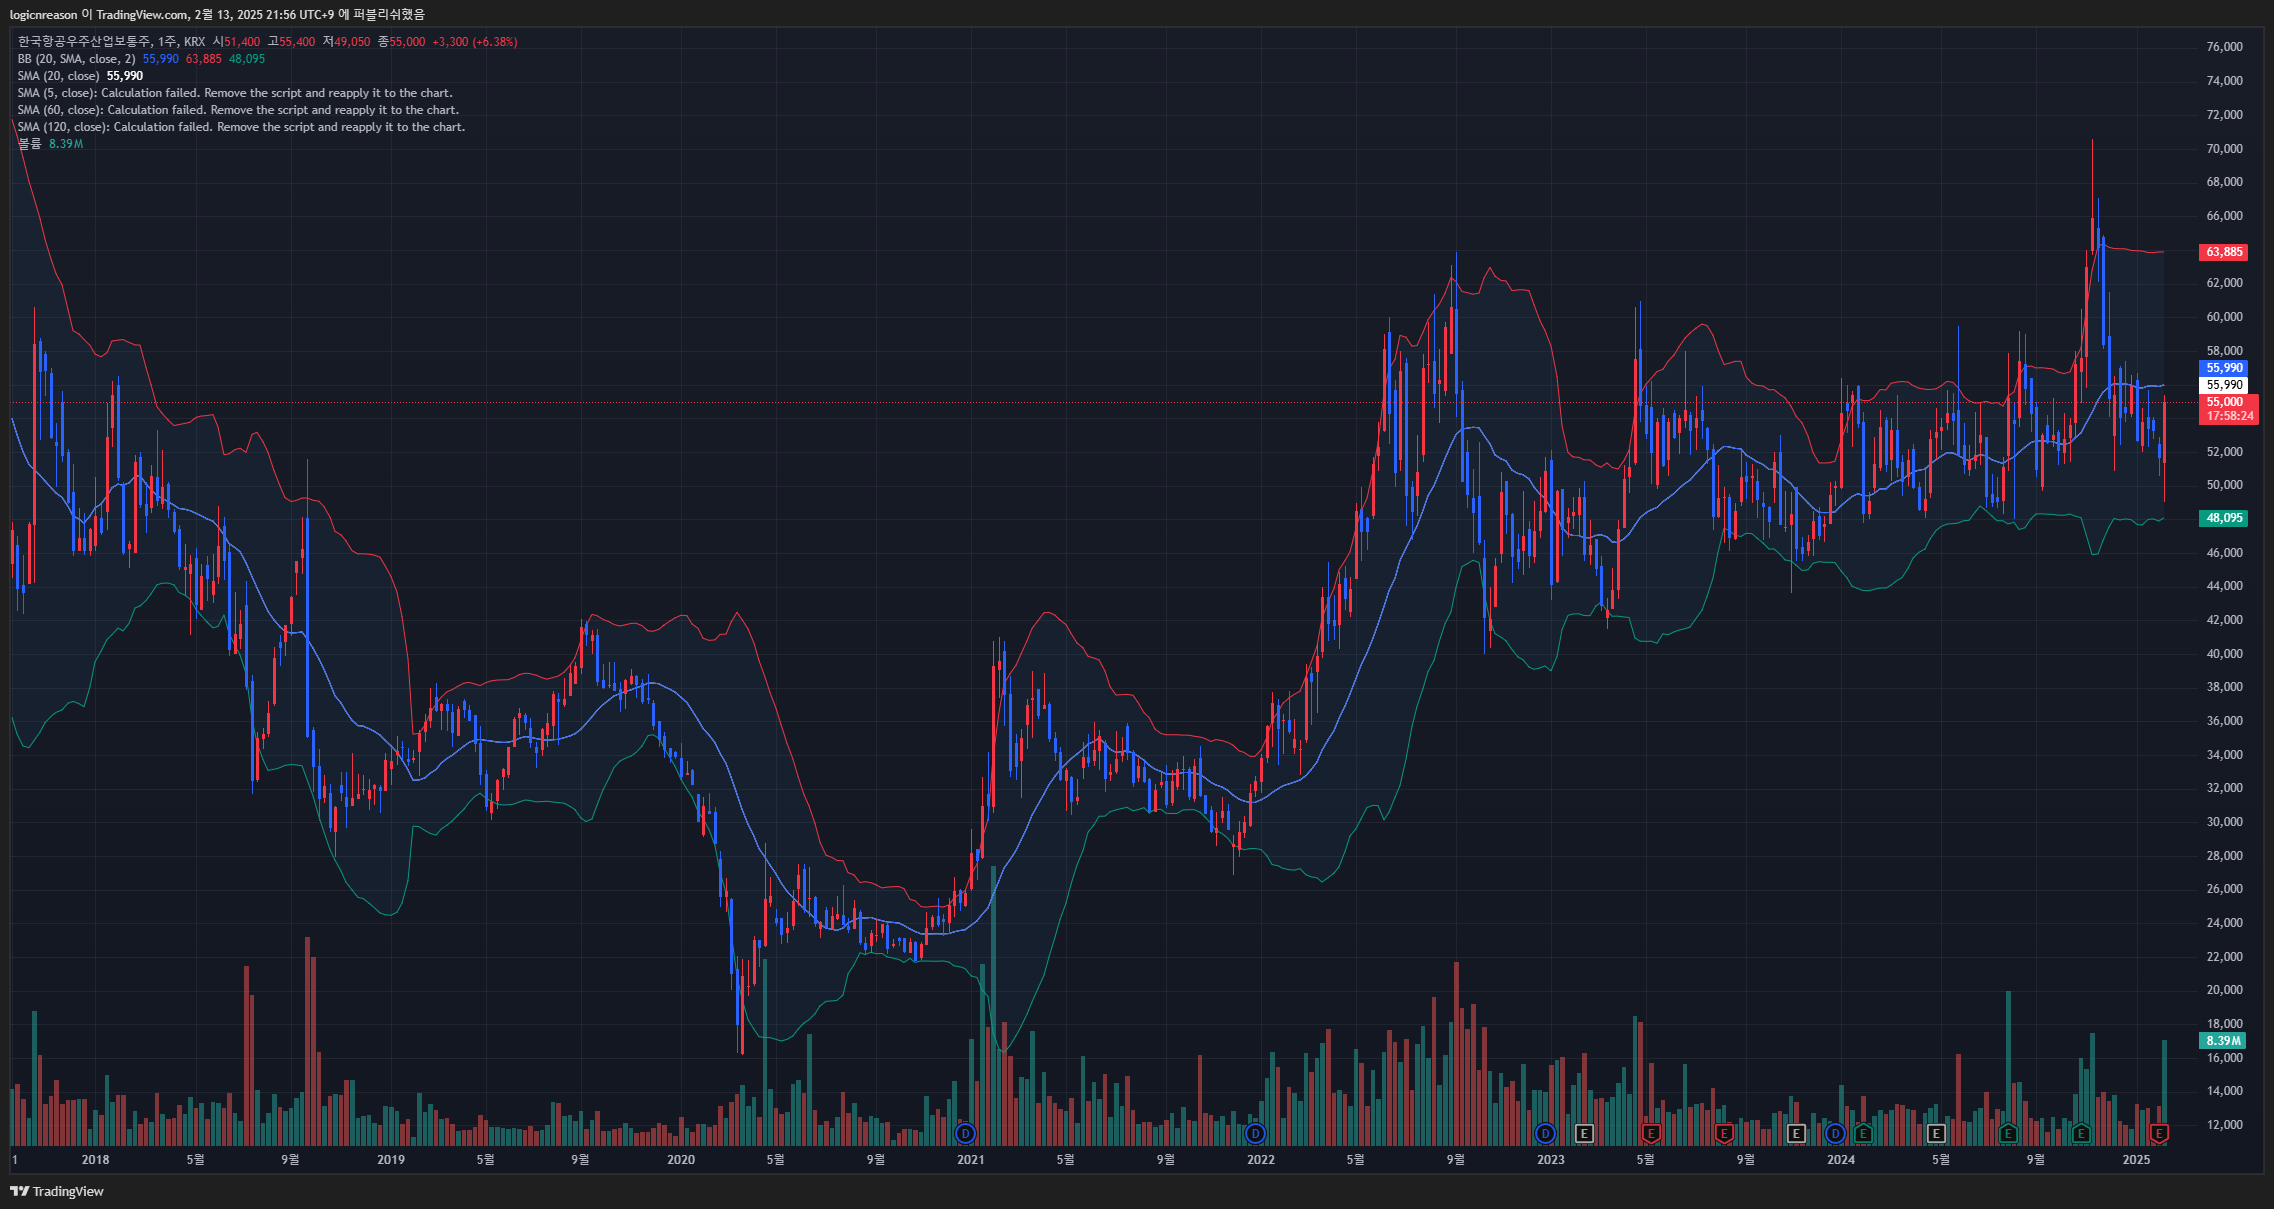The image size is (2274, 1209).
Task: Click the dividend marker near 2021
Action: point(965,1133)
